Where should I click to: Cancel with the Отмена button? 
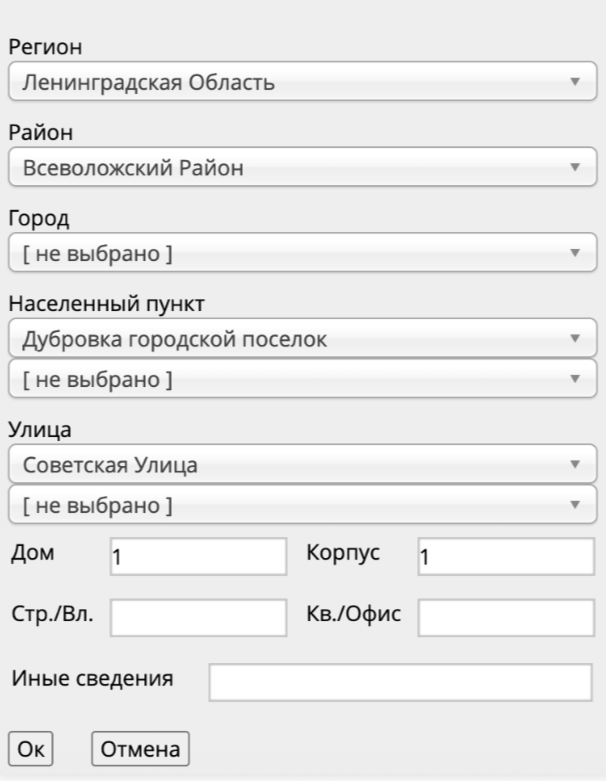(x=140, y=749)
